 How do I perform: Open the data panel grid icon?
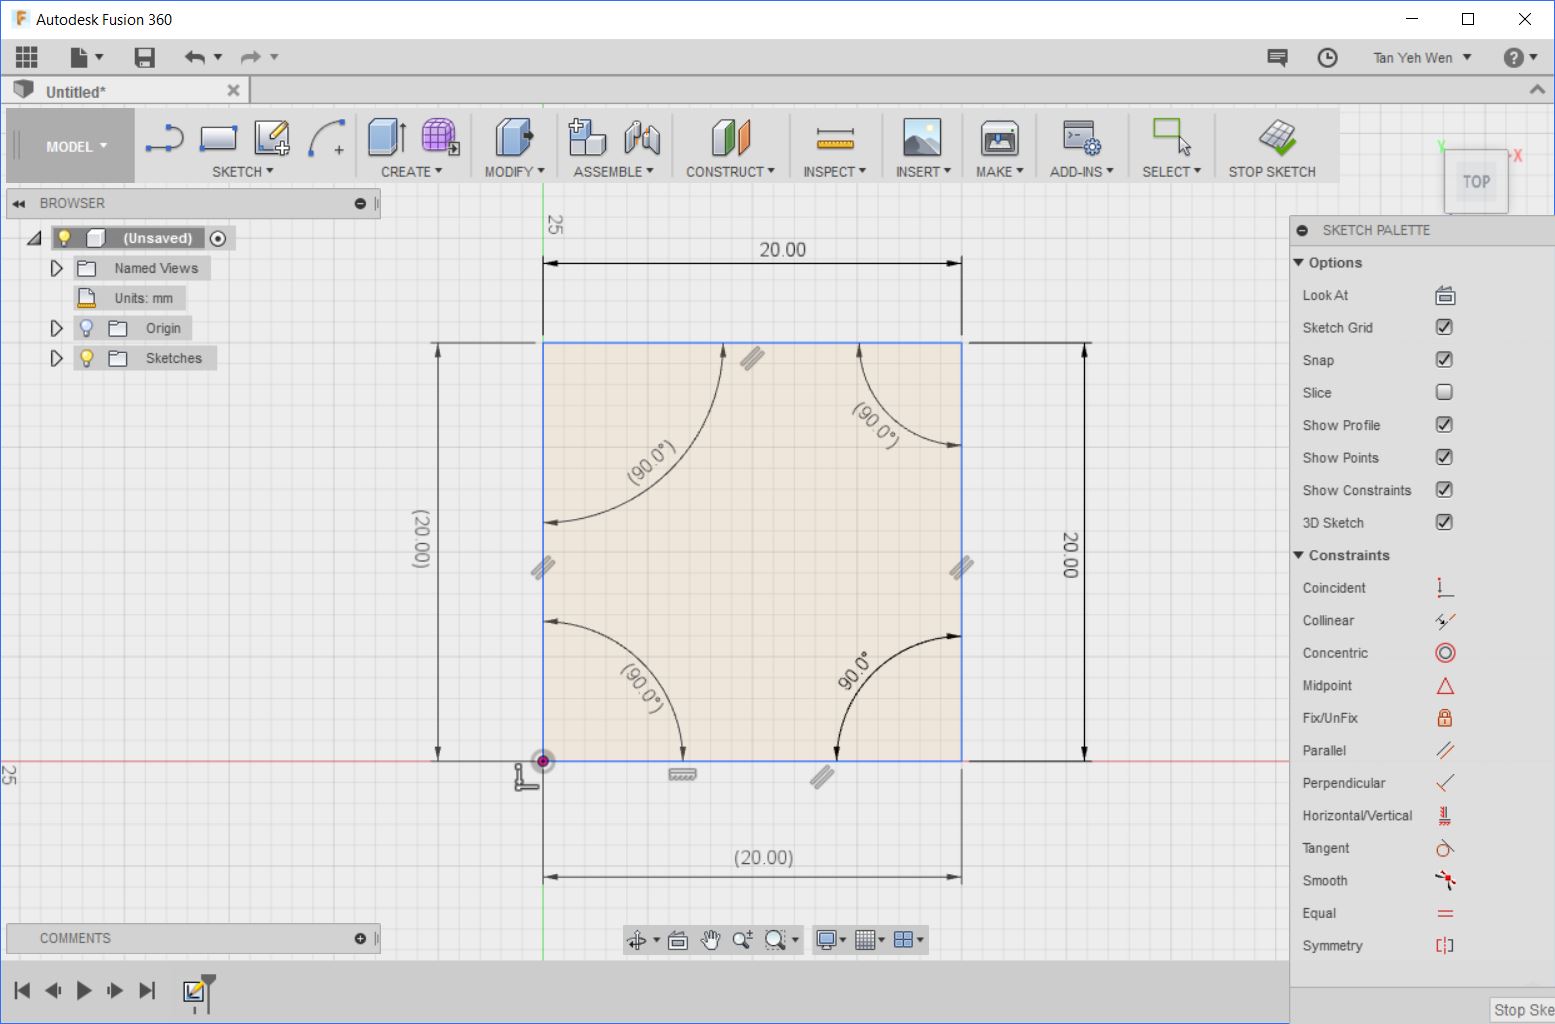coord(27,57)
